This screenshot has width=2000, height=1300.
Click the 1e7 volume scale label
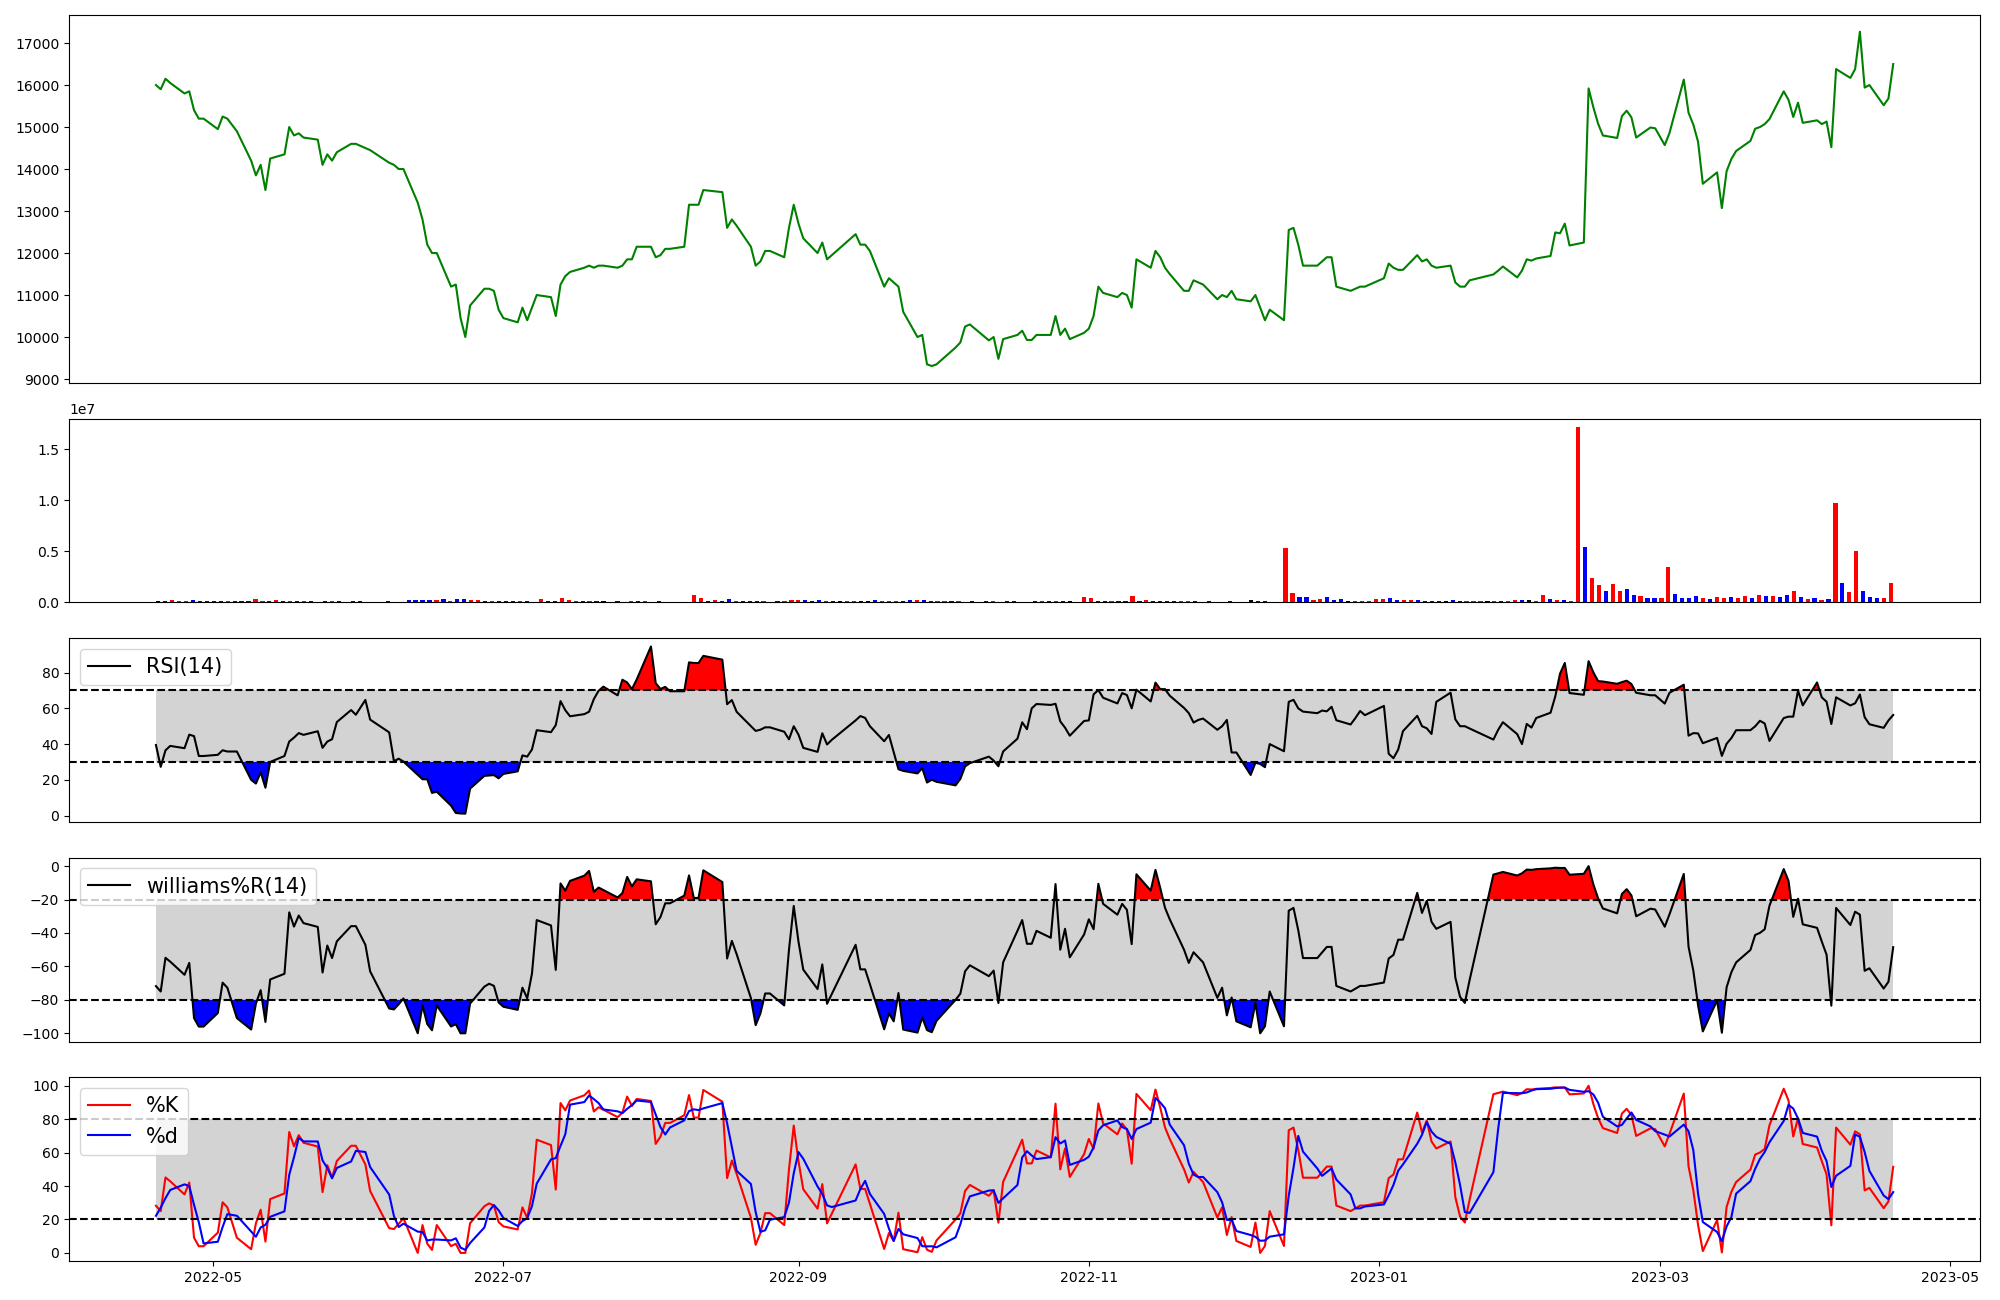tap(82, 409)
